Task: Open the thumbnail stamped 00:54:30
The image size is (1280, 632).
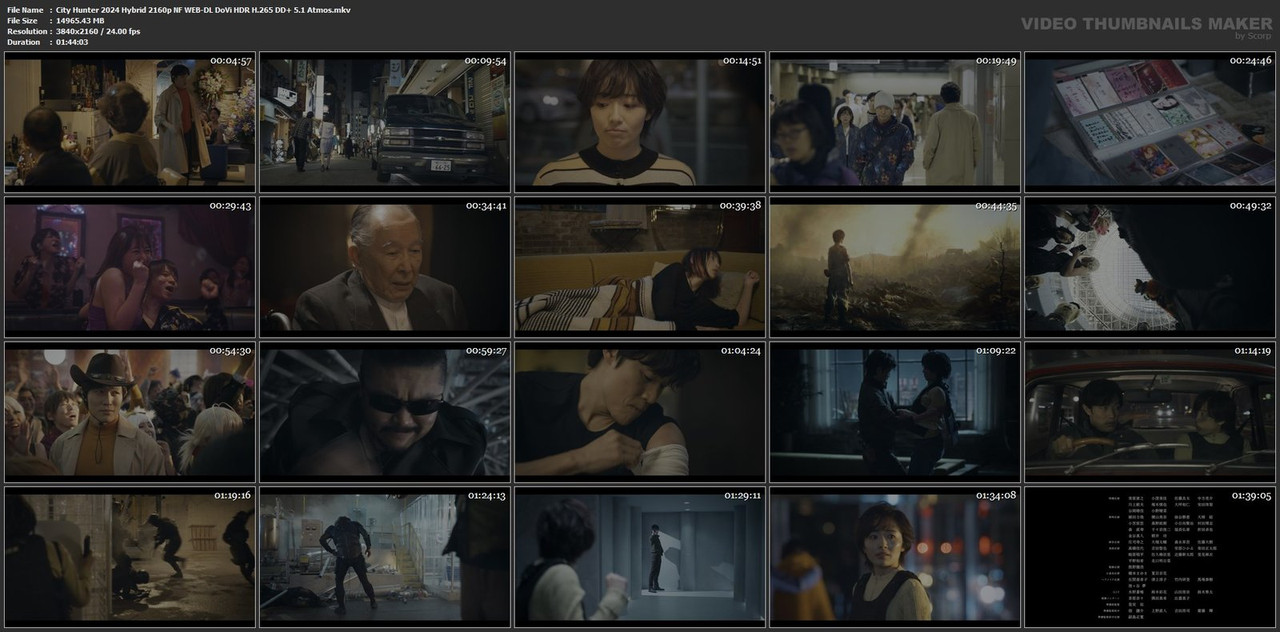Action: (130, 411)
